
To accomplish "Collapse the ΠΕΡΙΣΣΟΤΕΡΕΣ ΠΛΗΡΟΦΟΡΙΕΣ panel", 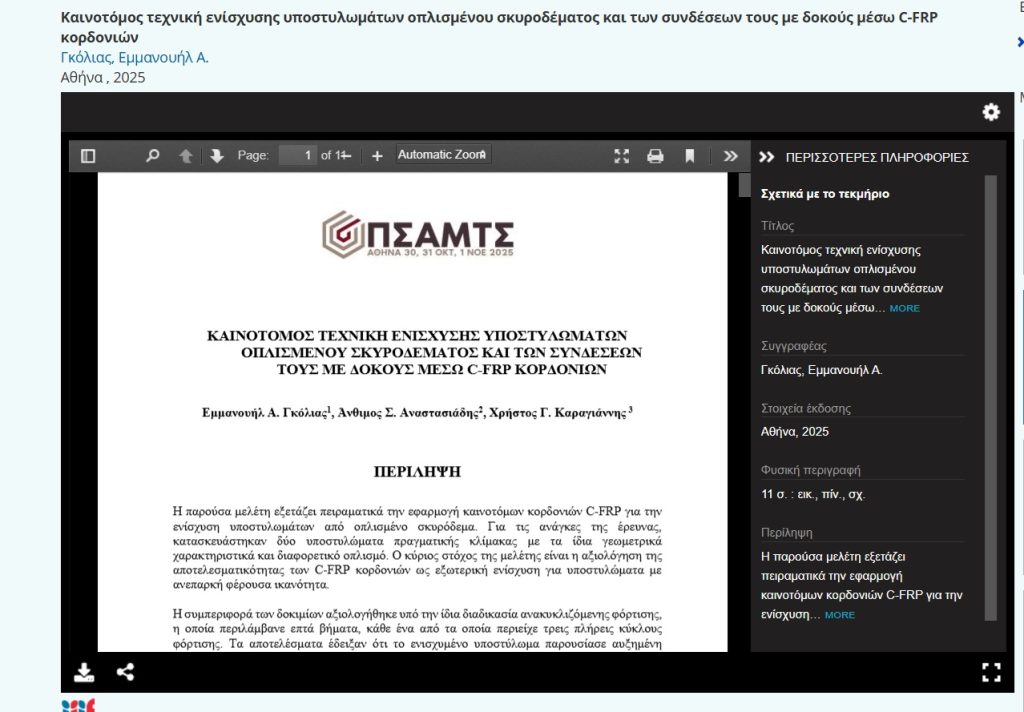I will [767, 157].
